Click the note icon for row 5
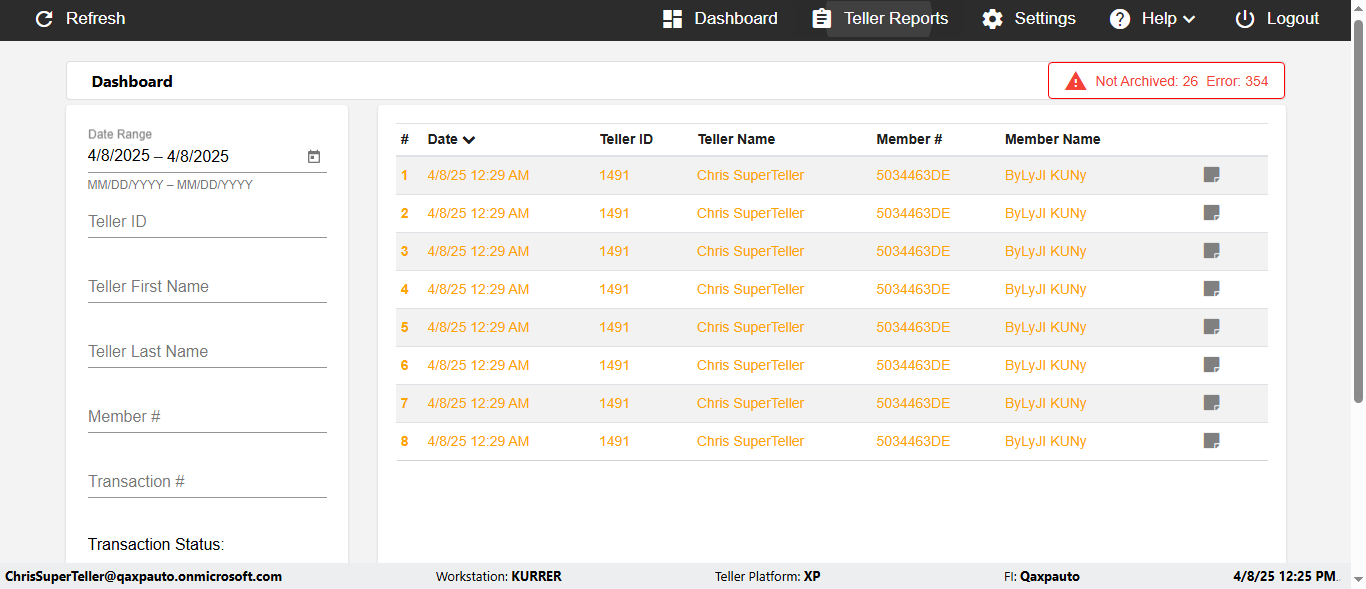 tap(1211, 327)
